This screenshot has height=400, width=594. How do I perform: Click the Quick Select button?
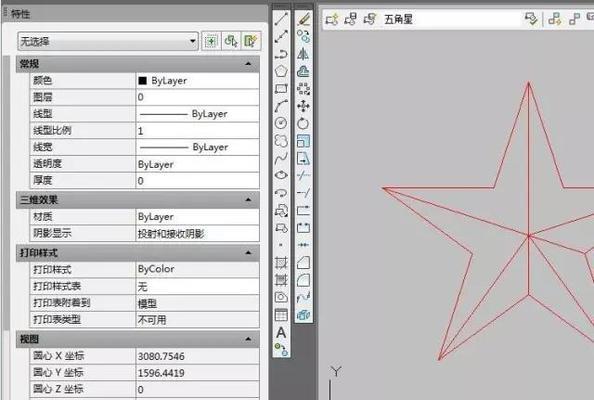tap(251, 41)
